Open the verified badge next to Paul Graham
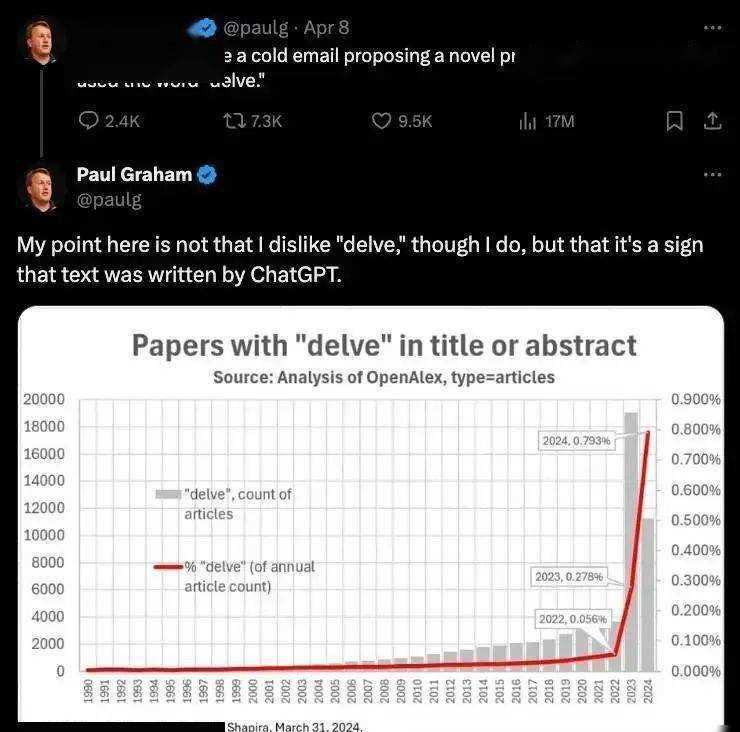The image size is (740, 732). pyautogui.click(x=206, y=175)
